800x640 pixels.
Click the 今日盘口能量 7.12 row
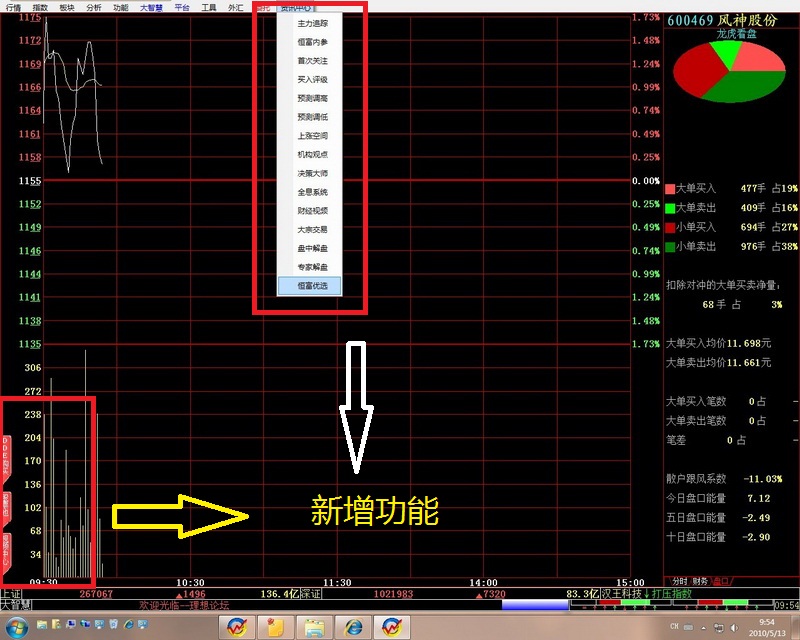click(718, 498)
